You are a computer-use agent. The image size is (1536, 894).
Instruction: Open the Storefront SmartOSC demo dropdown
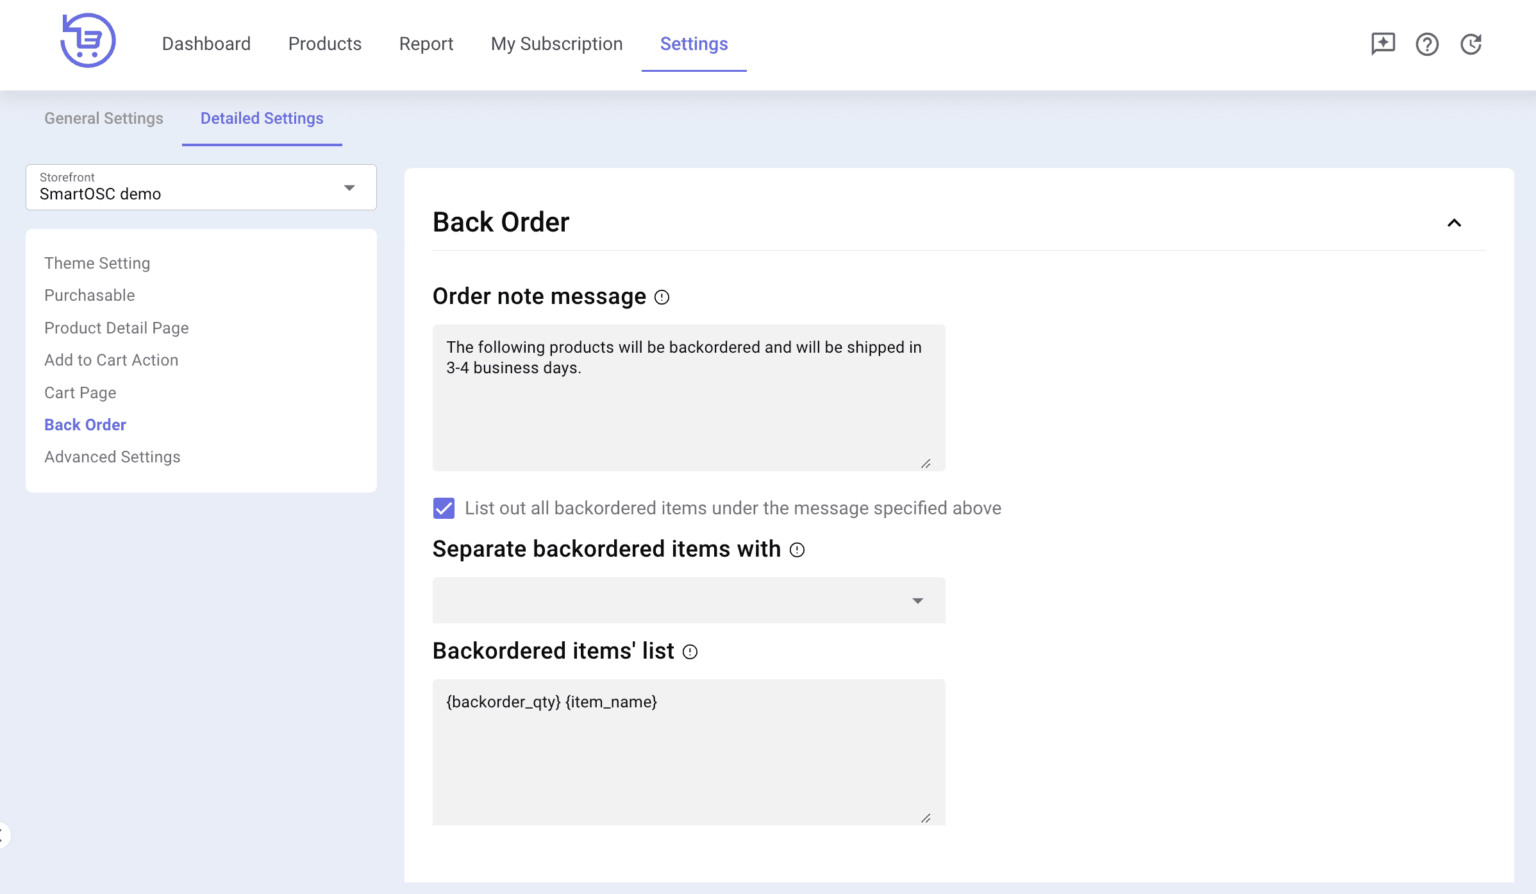(201, 187)
